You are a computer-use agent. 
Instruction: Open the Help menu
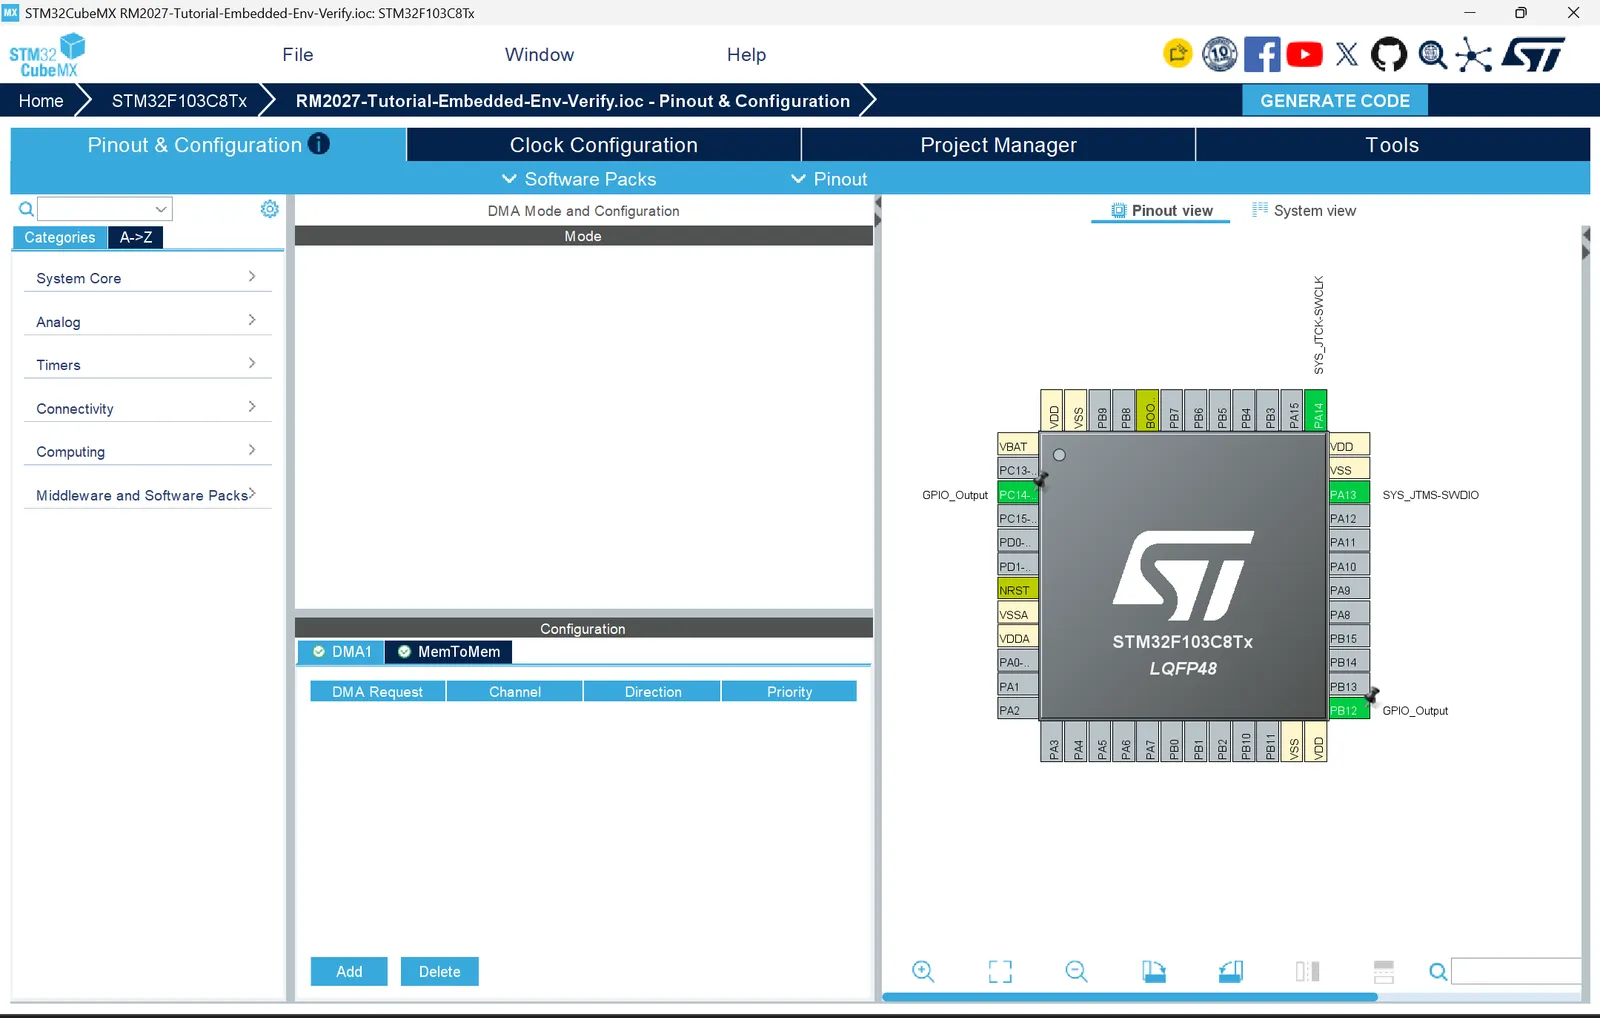point(746,55)
